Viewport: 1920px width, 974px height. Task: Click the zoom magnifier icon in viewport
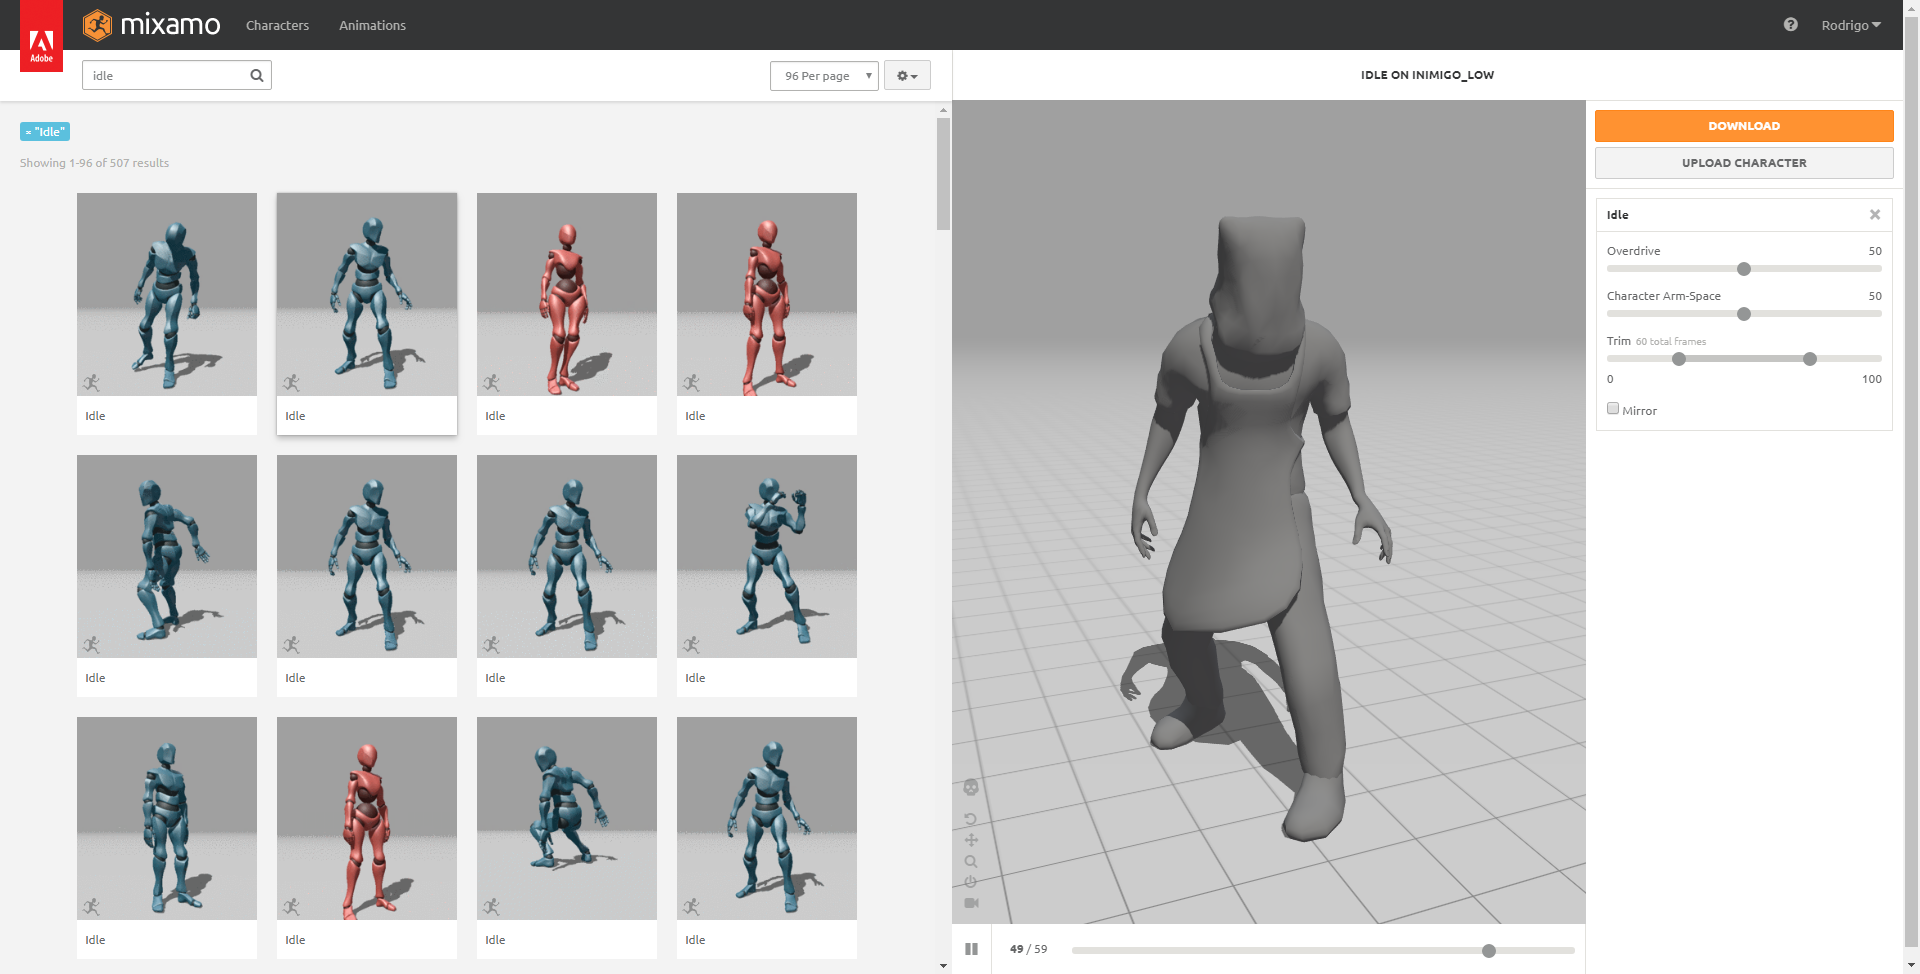pyautogui.click(x=971, y=861)
